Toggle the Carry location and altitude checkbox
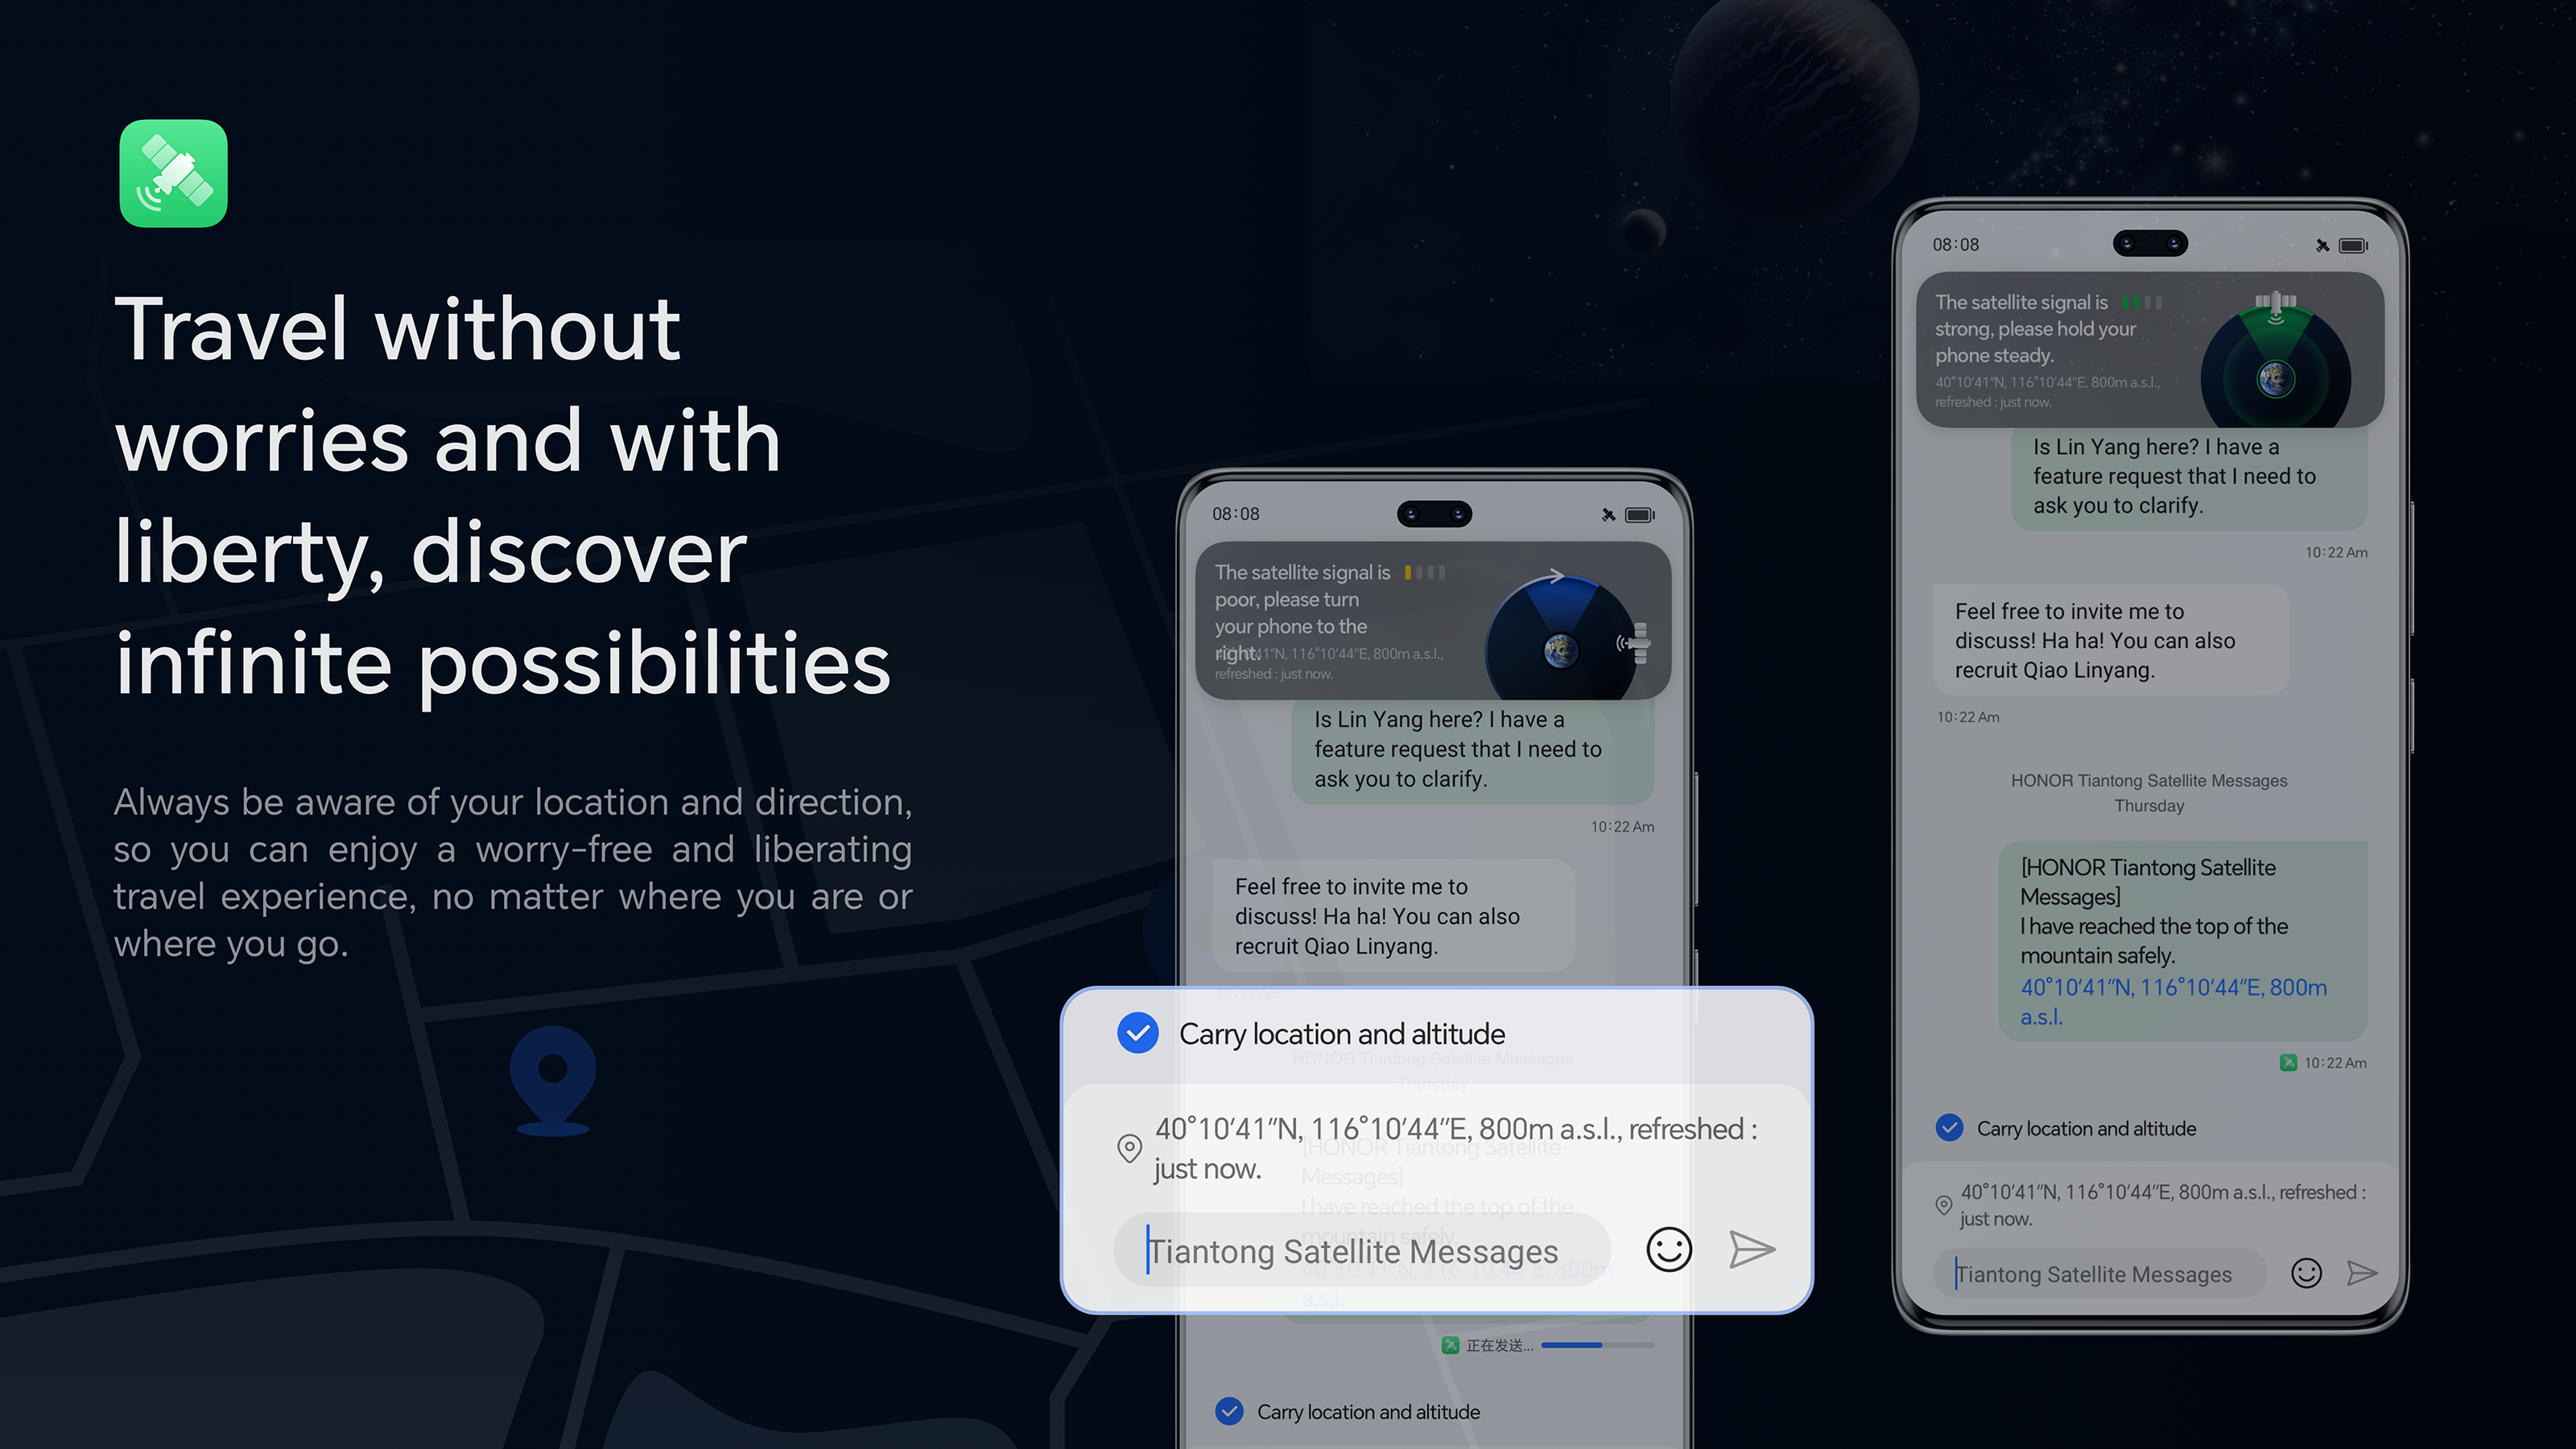 point(1137,1034)
